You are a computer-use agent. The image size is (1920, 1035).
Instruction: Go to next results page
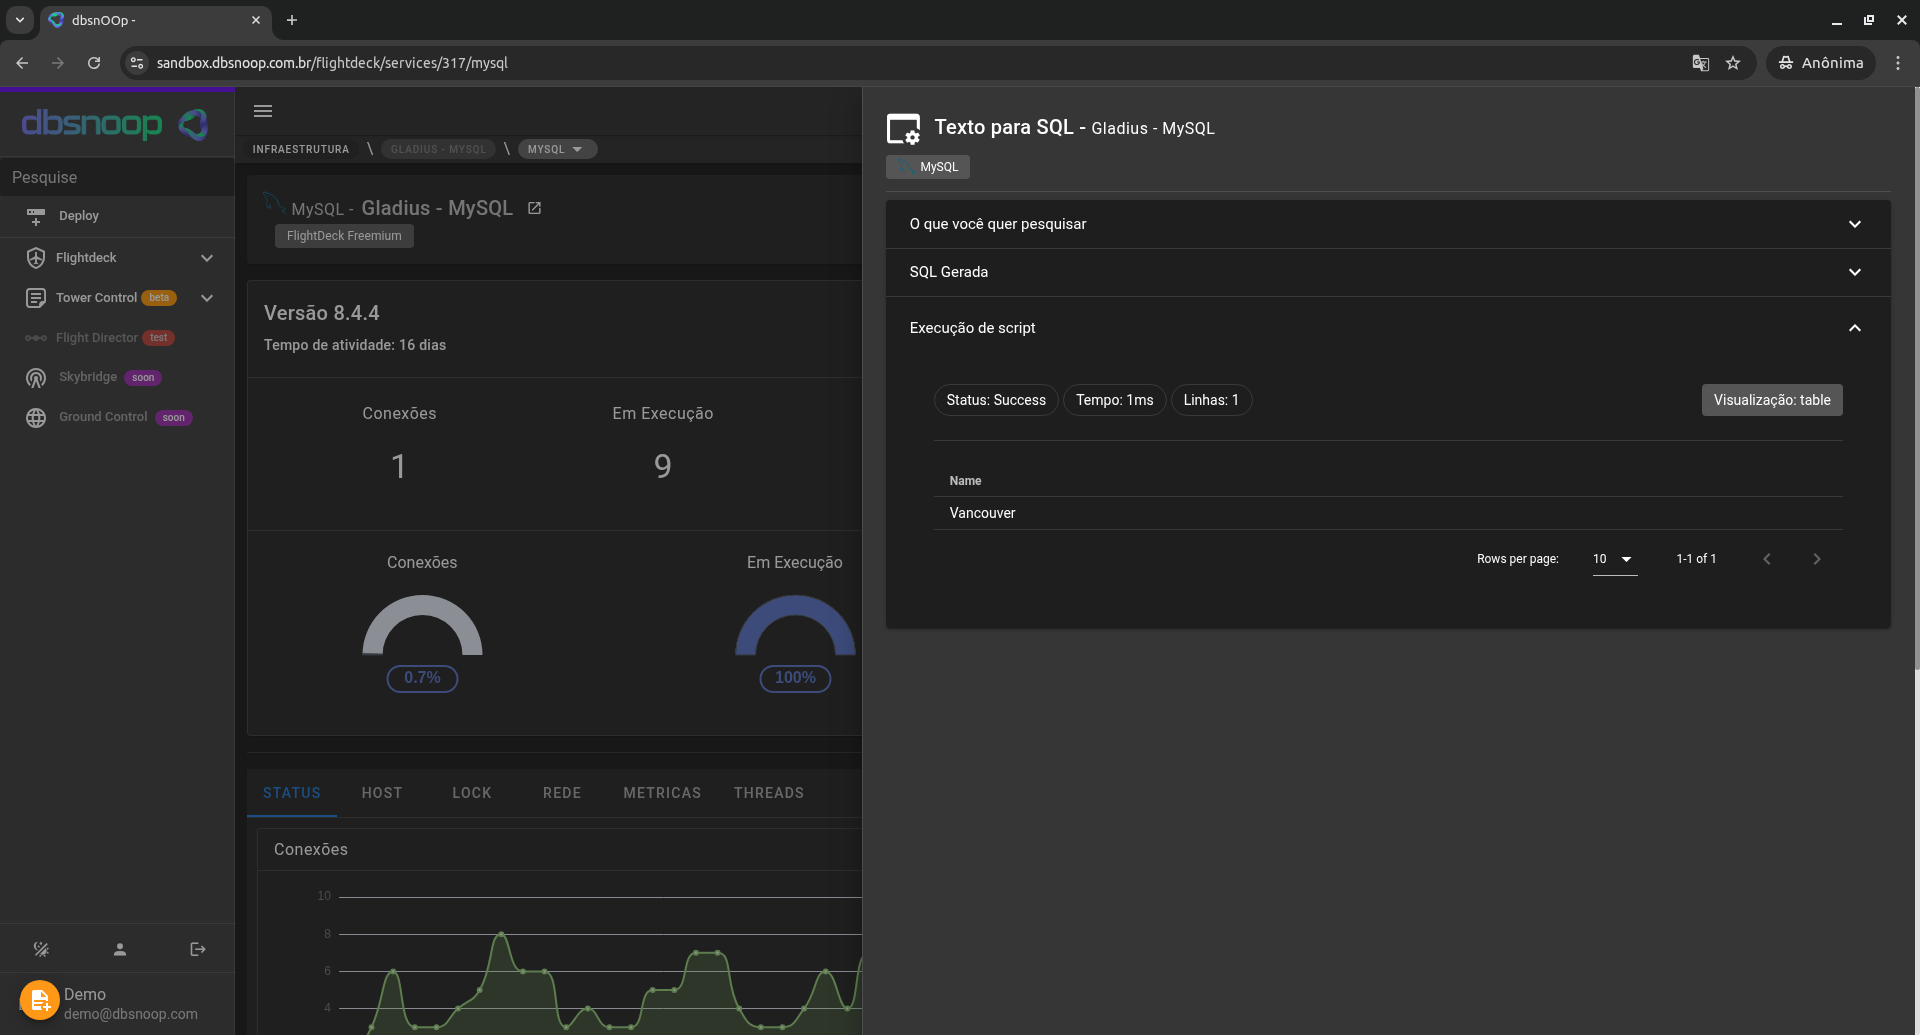coord(1817,559)
